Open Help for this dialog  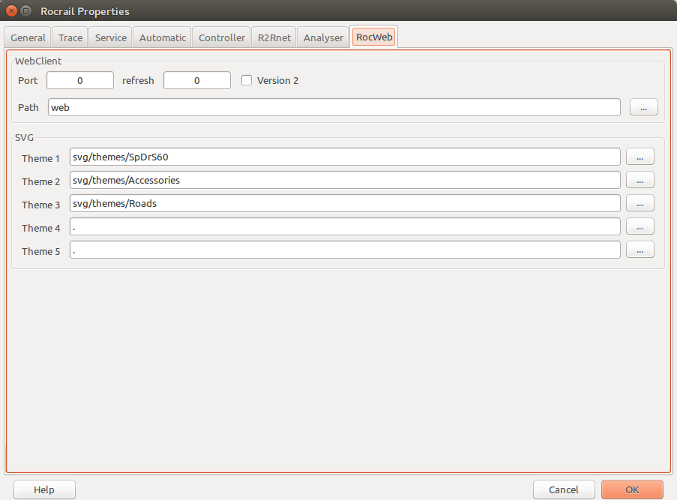(44, 490)
